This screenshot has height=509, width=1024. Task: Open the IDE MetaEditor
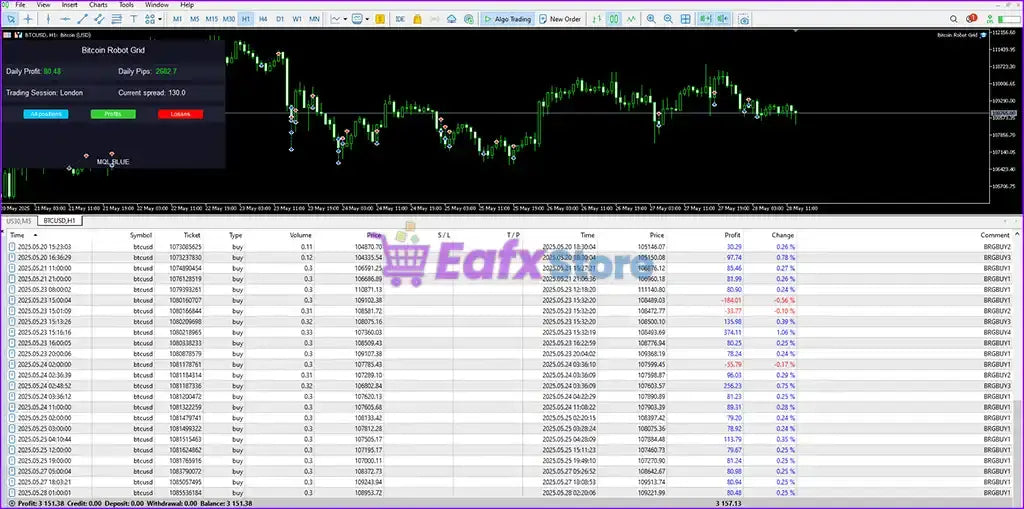coord(400,19)
